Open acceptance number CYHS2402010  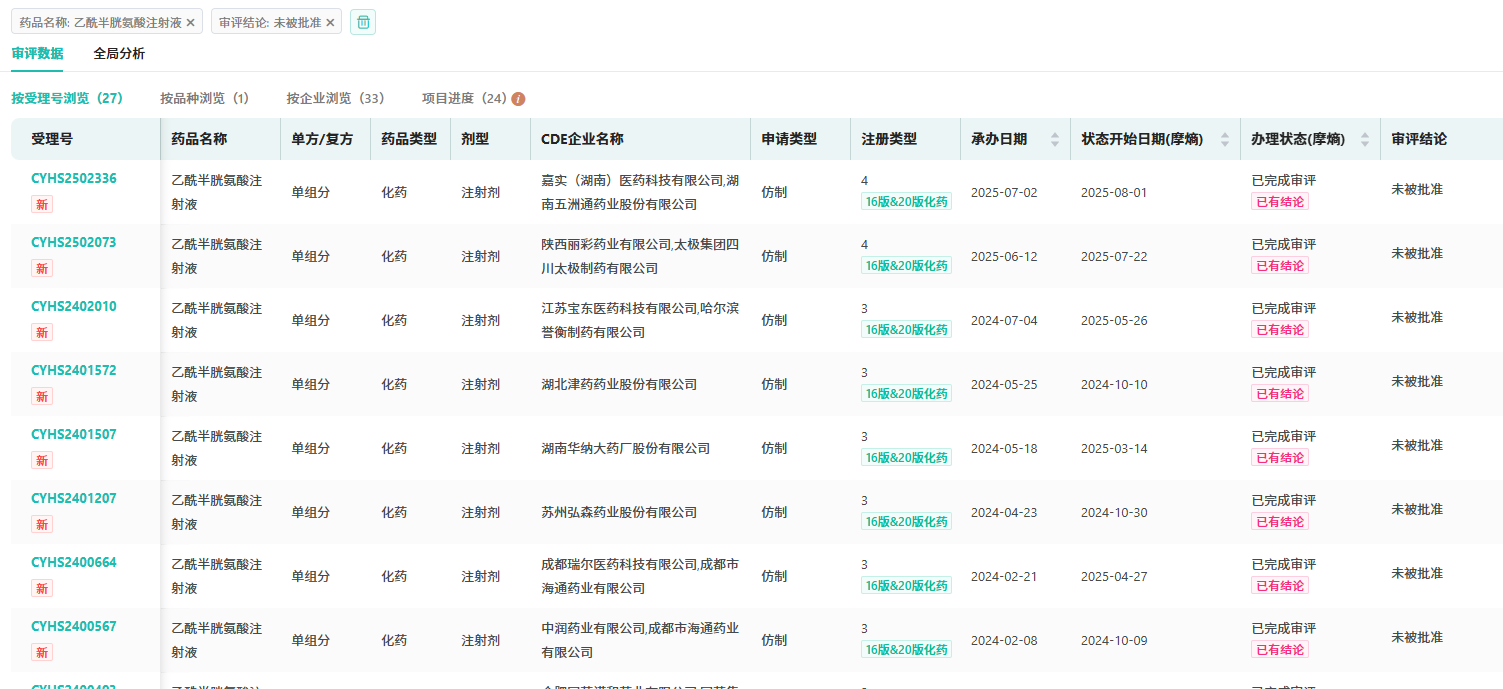[x=73, y=307]
